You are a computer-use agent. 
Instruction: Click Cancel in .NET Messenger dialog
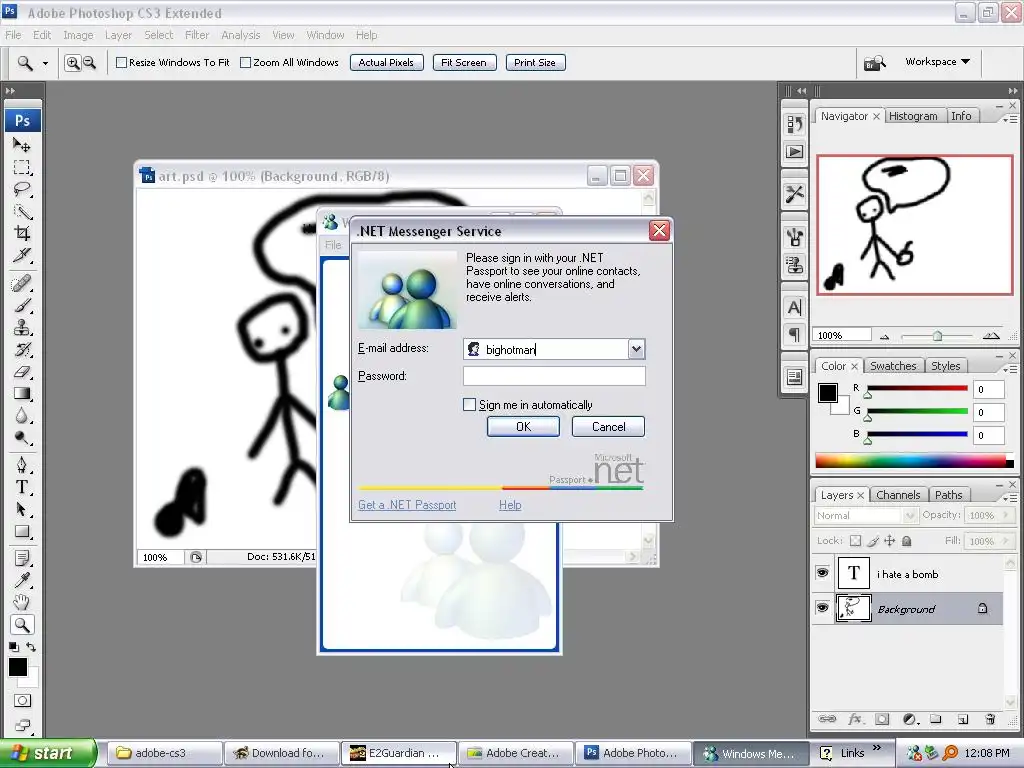coord(608,426)
